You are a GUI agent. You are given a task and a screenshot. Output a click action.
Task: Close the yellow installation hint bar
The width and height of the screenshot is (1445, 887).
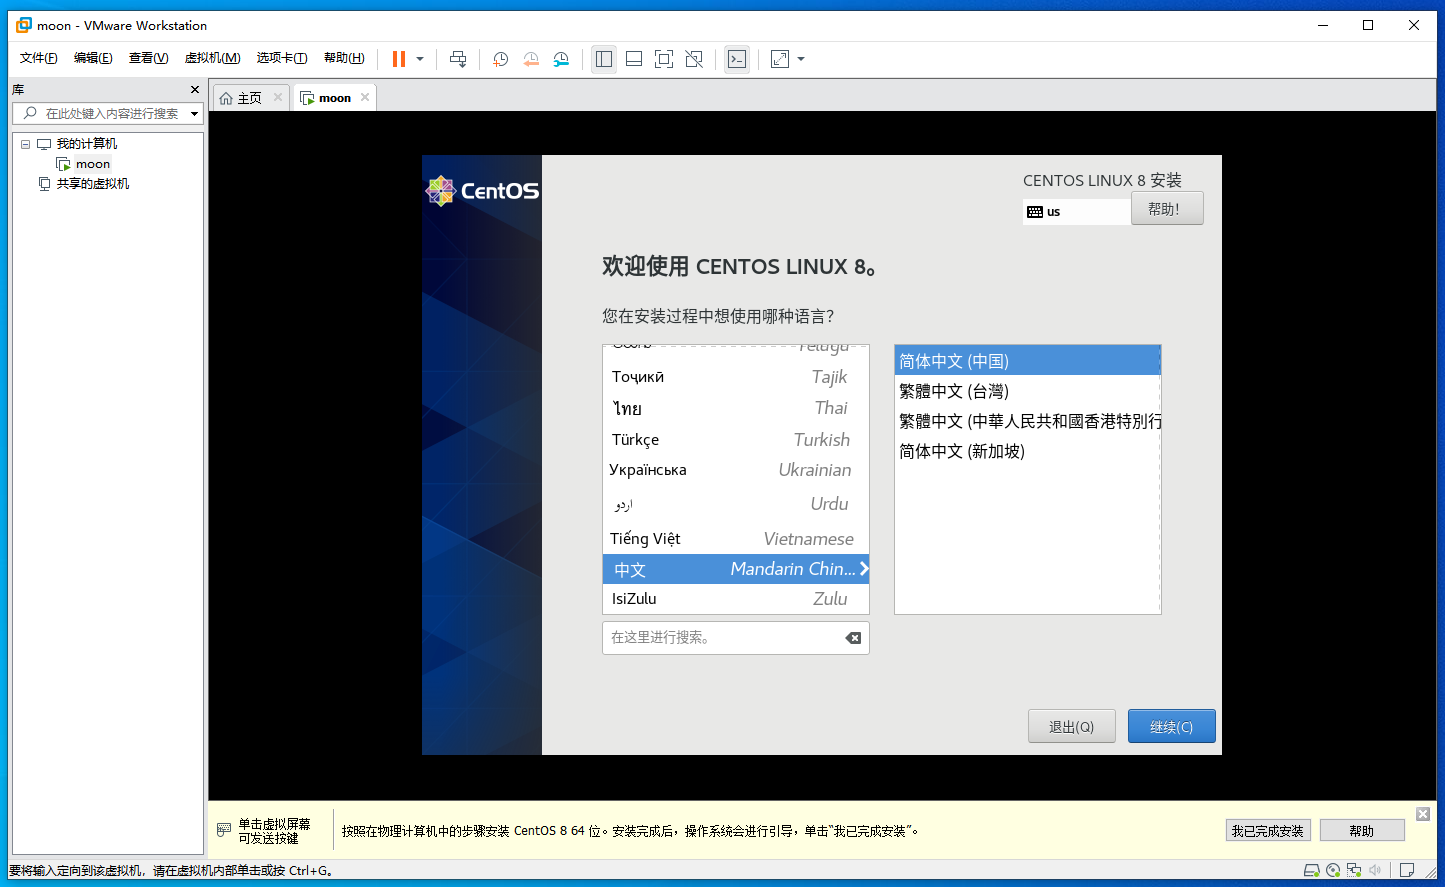pos(1423,814)
